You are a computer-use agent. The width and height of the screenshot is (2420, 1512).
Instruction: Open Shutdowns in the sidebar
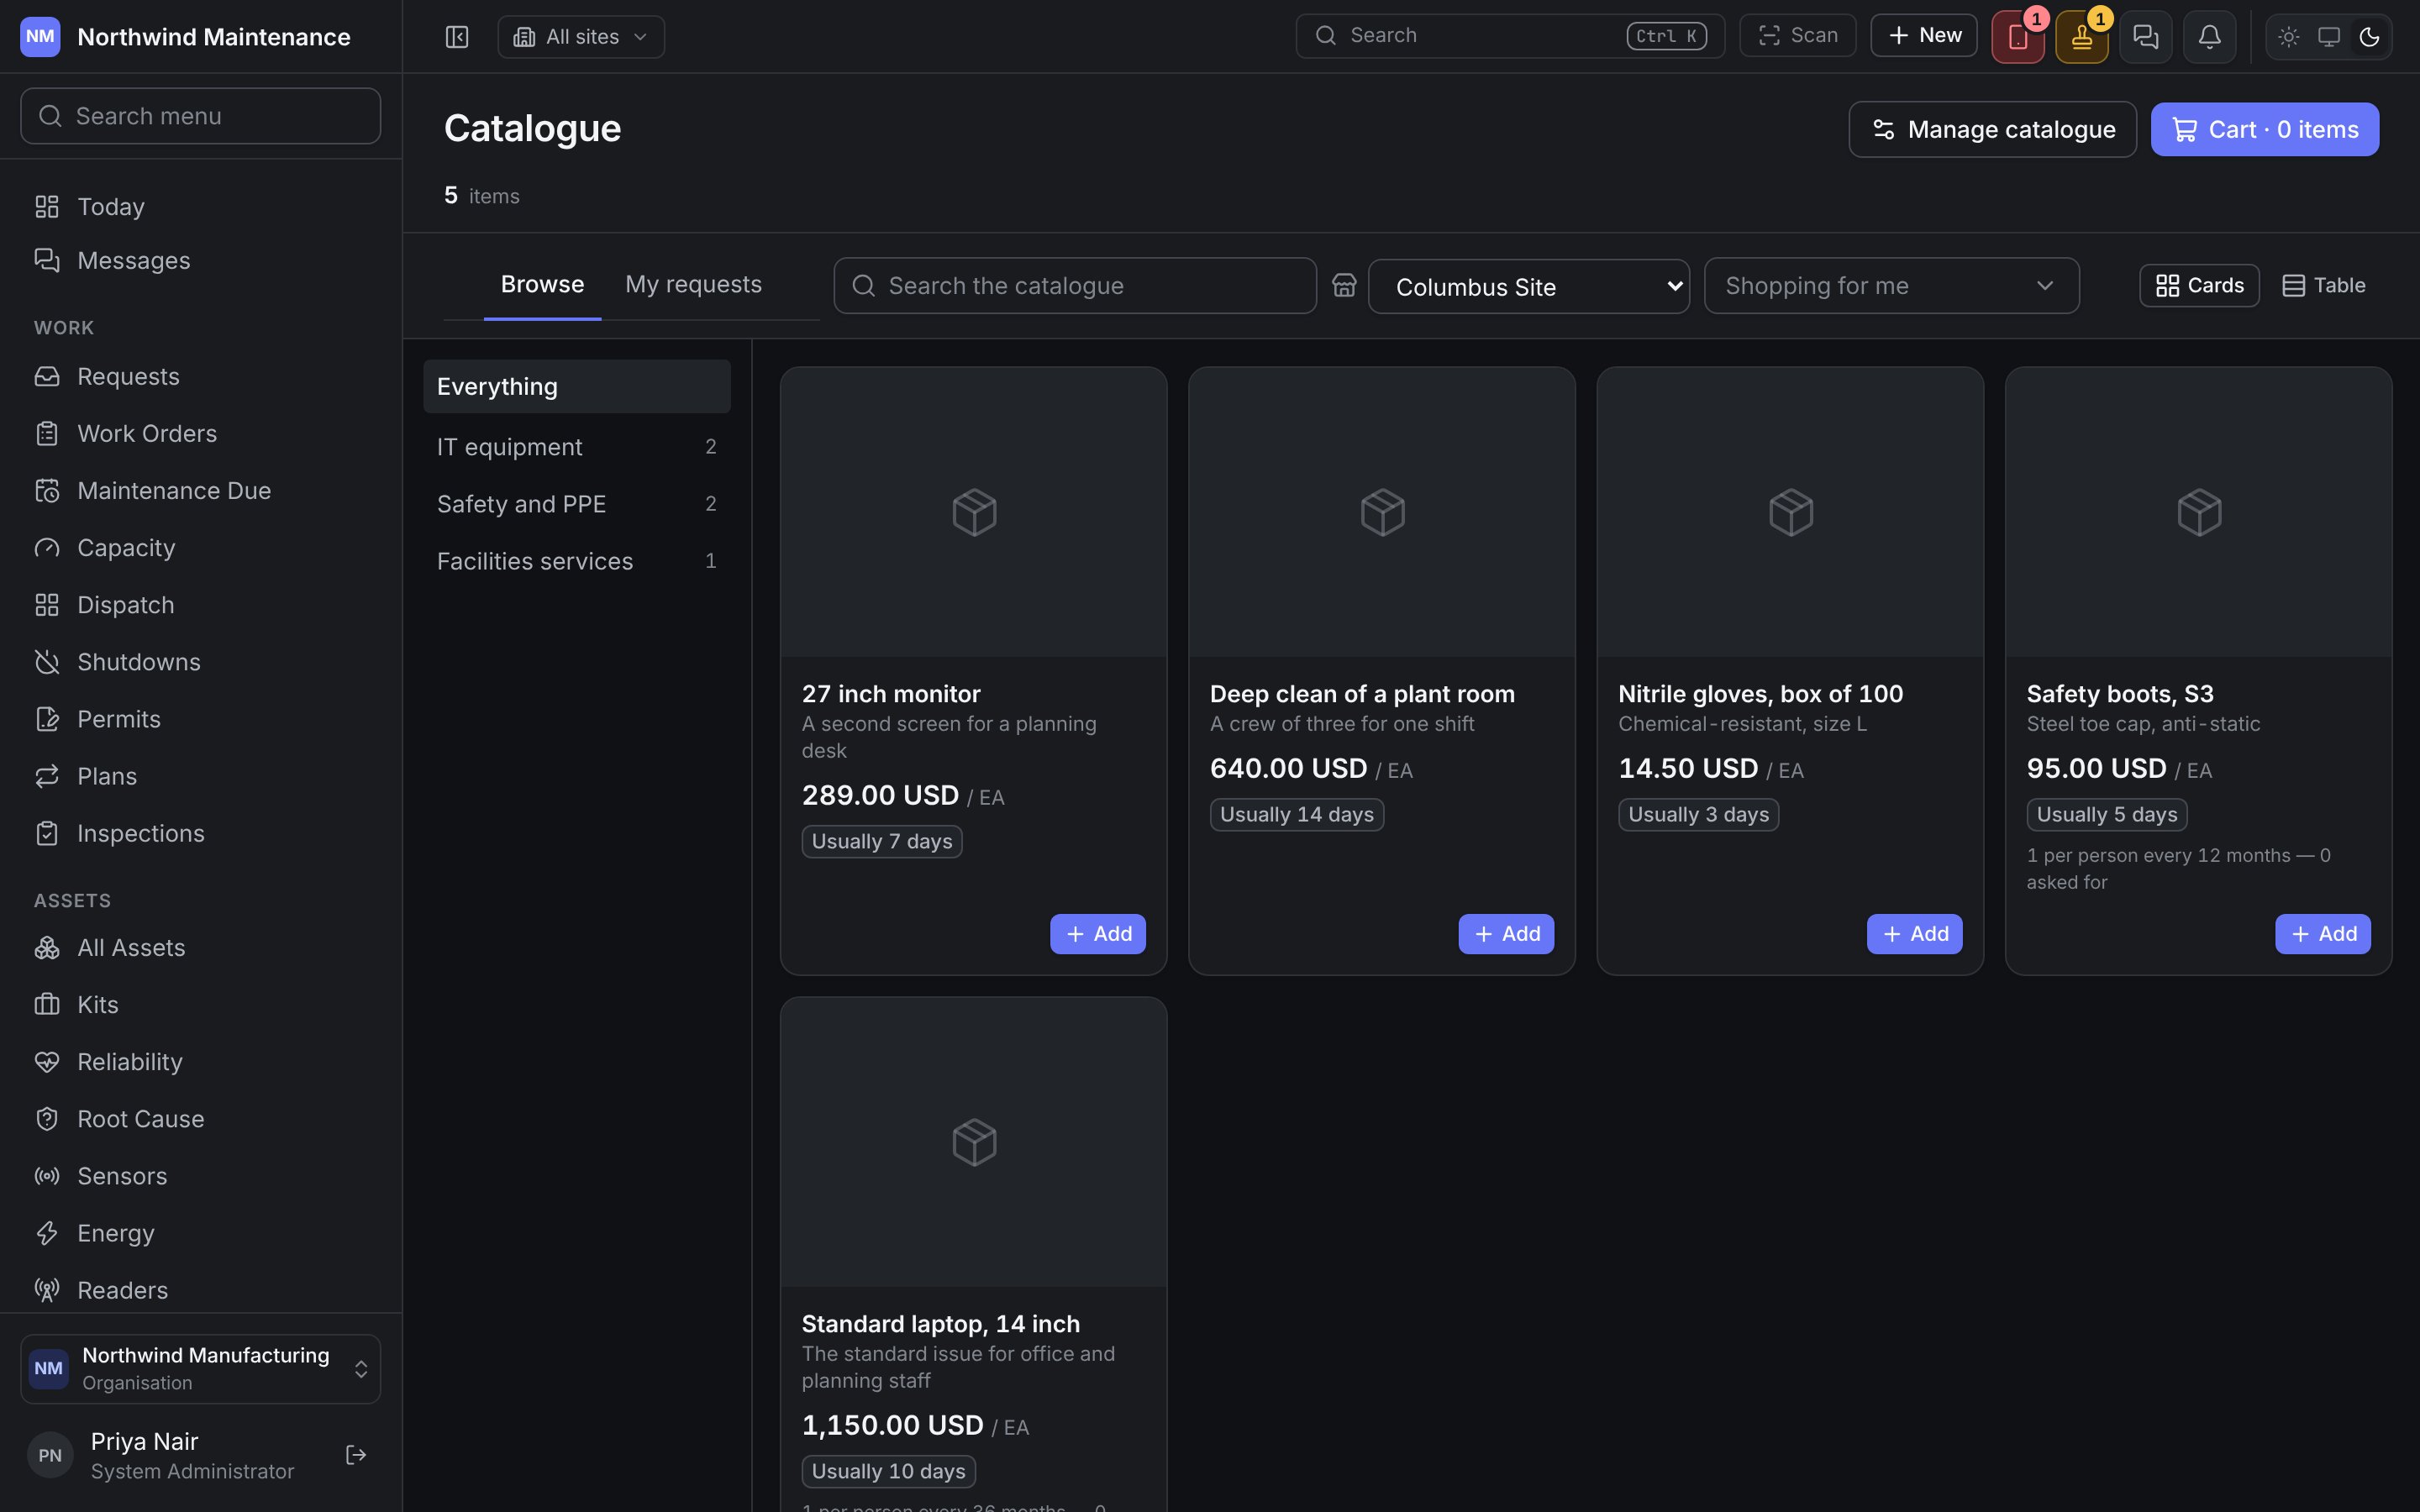200,662
